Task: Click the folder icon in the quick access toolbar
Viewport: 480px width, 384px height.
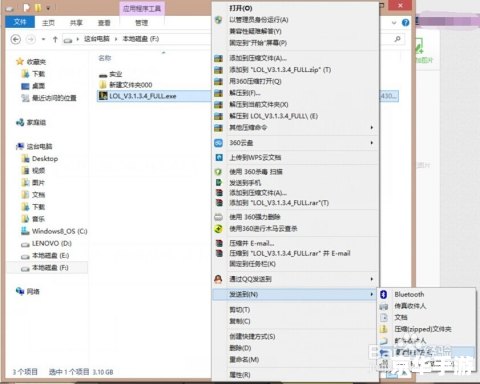Action: [38, 7]
